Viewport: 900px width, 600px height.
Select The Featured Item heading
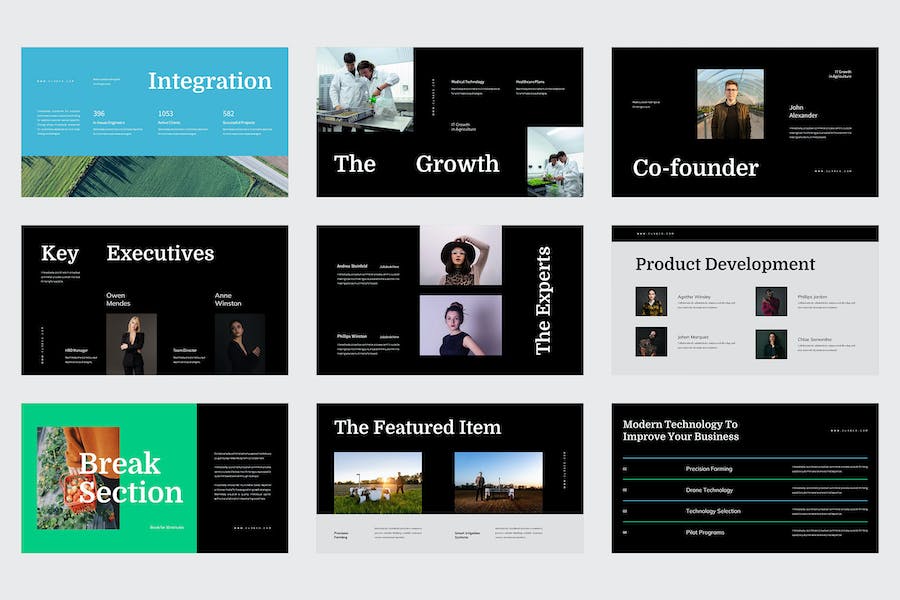coord(418,427)
